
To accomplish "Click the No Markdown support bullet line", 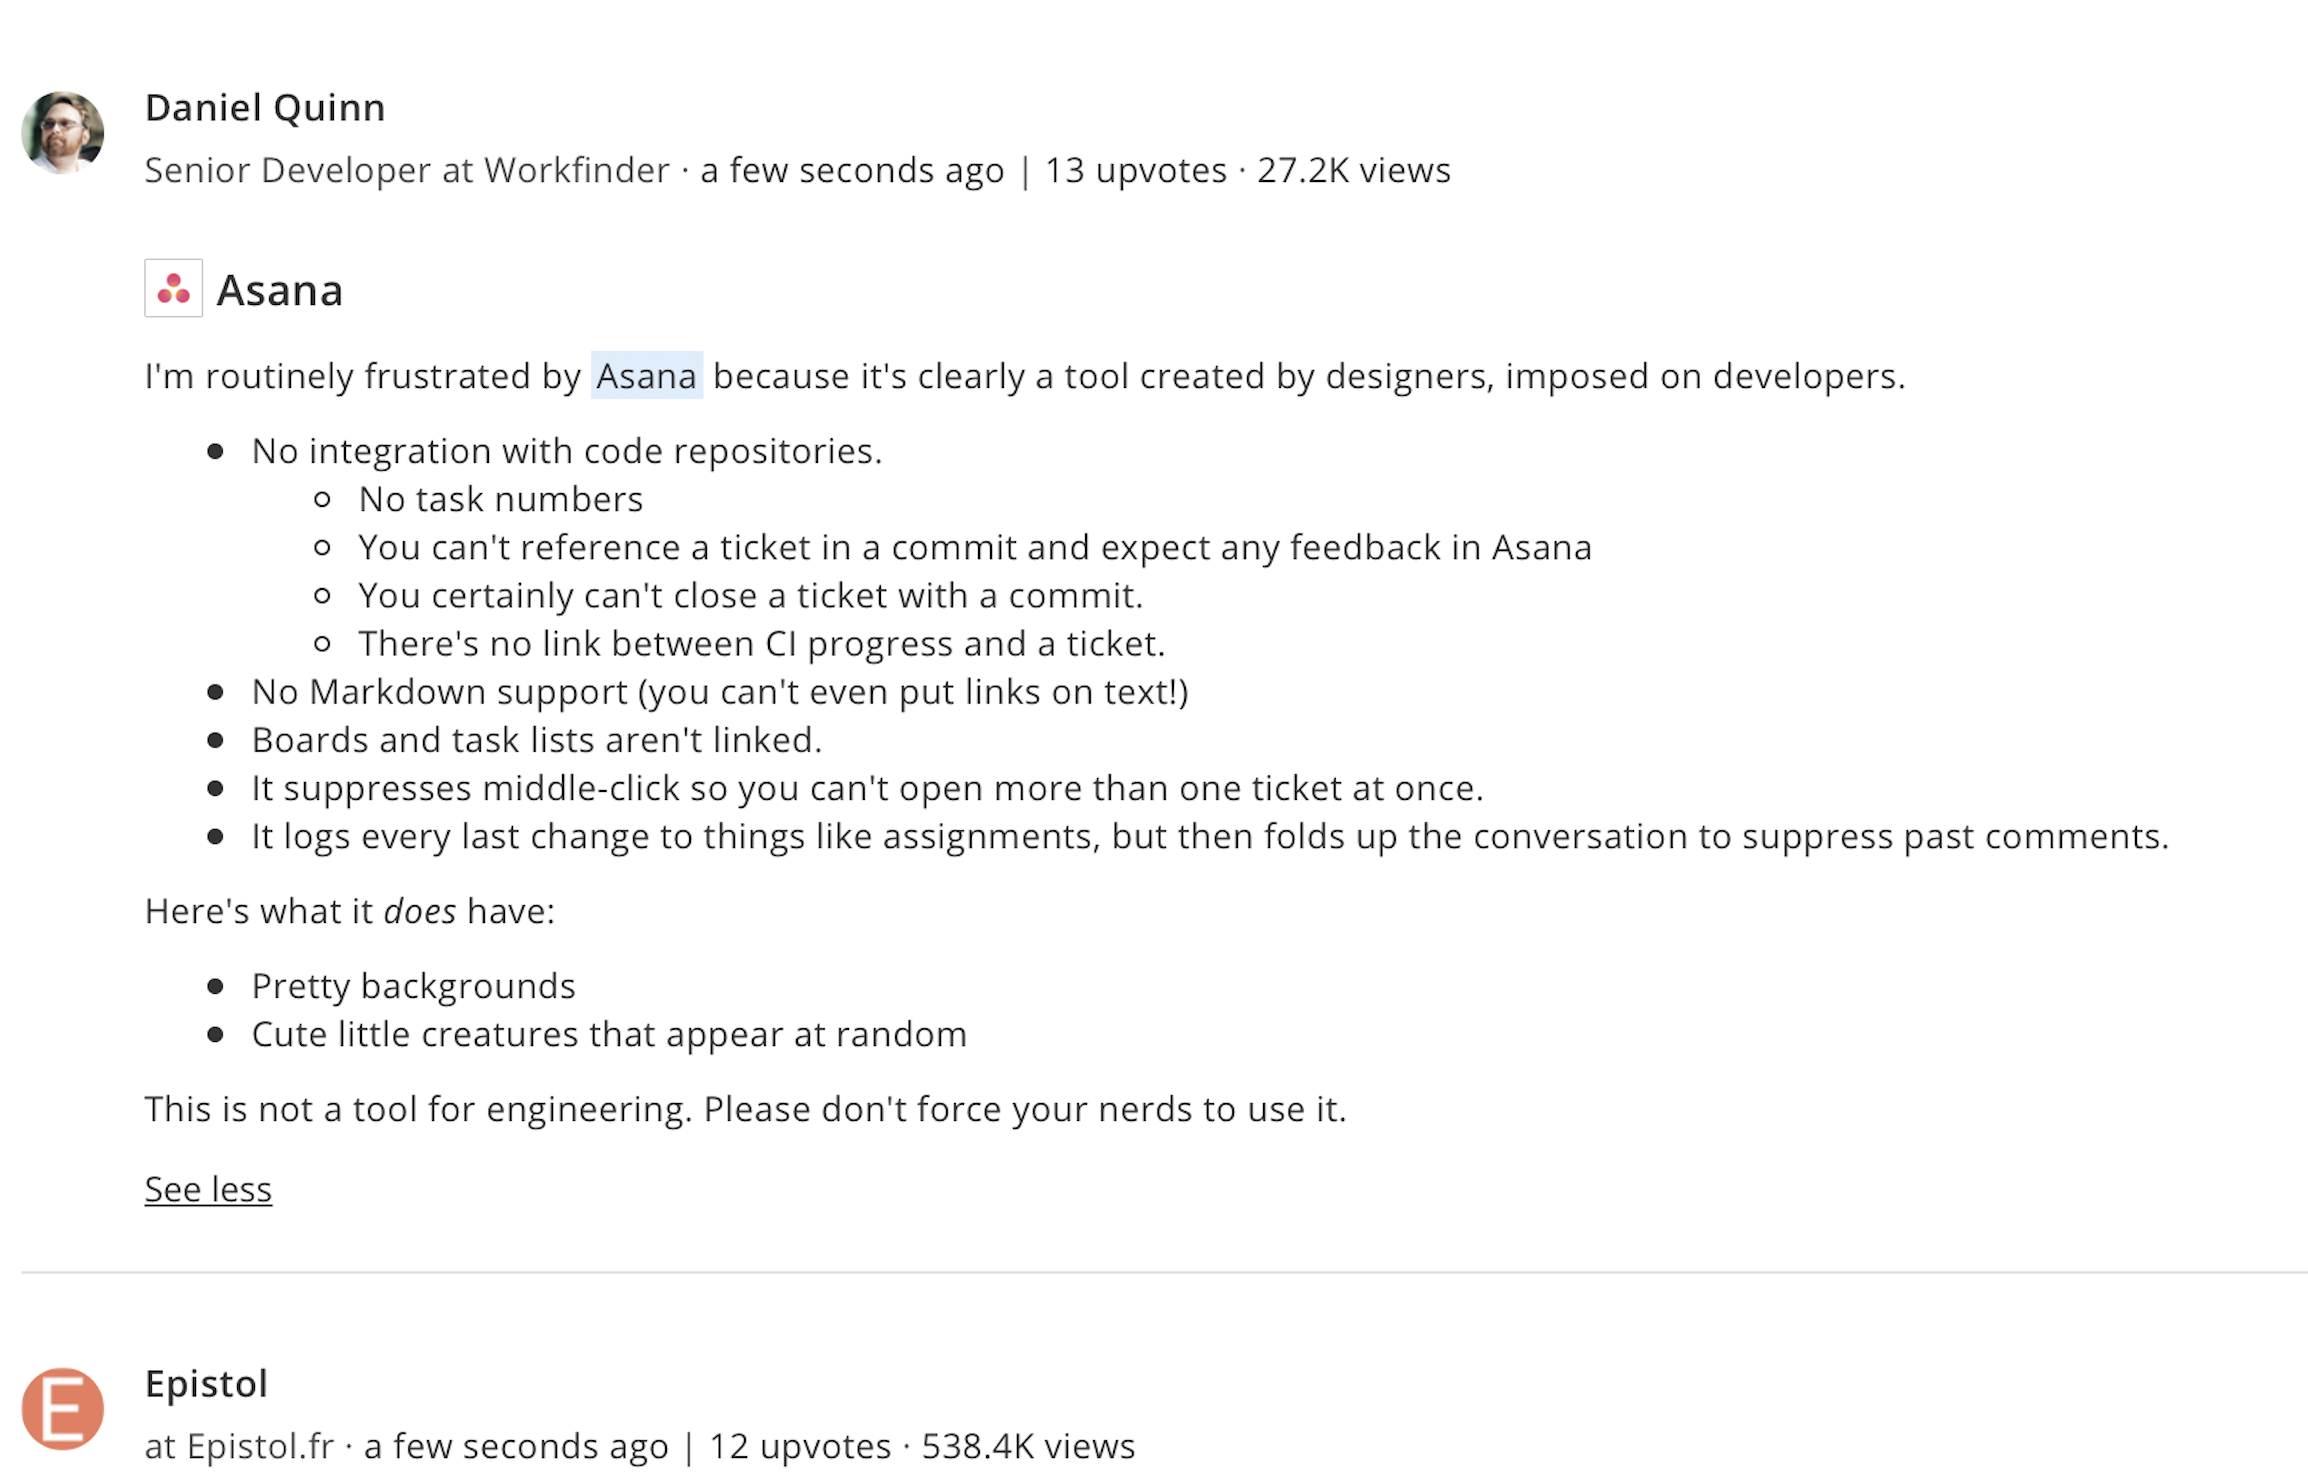I will pyautogui.click(x=719, y=692).
